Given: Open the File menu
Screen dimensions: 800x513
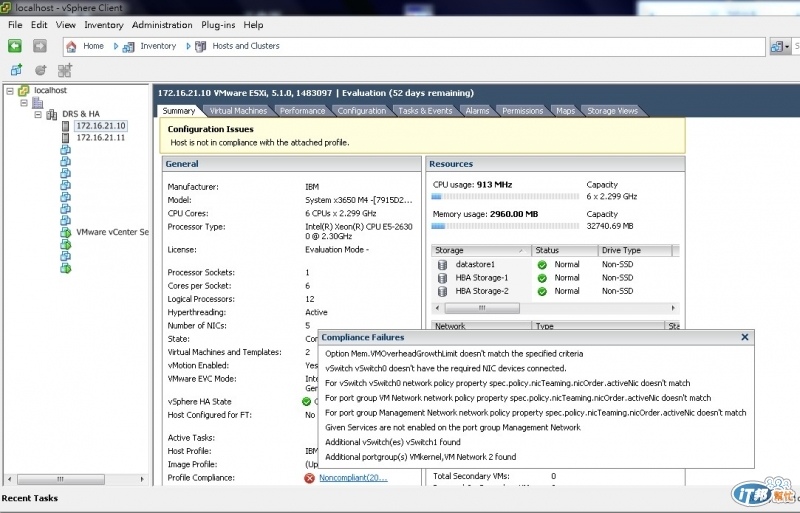Looking at the screenshot, I should 15,25.
